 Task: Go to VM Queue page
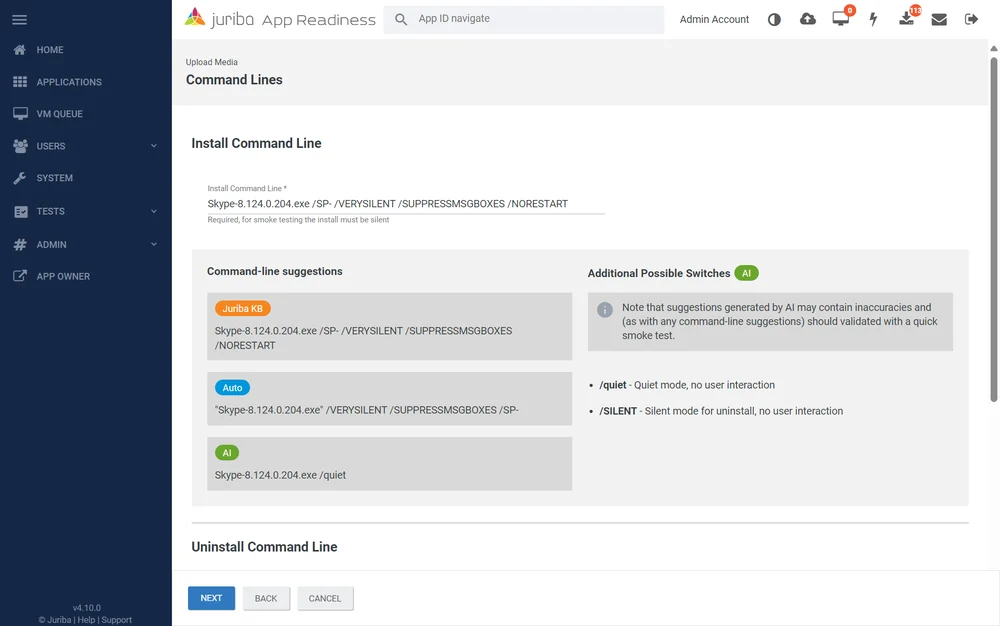[x=59, y=114]
